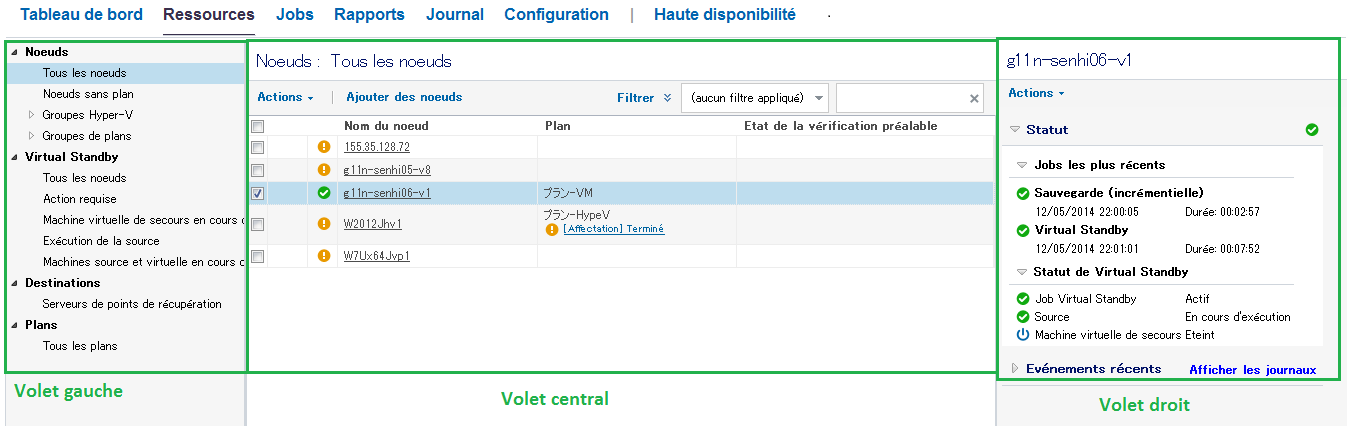Click green check icon beside Sauvegarde (incrémentielle)
This screenshot has width=1352, height=426.
click(1022, 193)
